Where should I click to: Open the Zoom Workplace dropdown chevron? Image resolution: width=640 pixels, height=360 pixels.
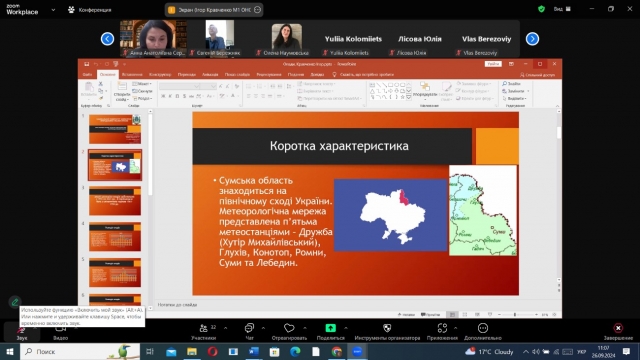point(53,10)
